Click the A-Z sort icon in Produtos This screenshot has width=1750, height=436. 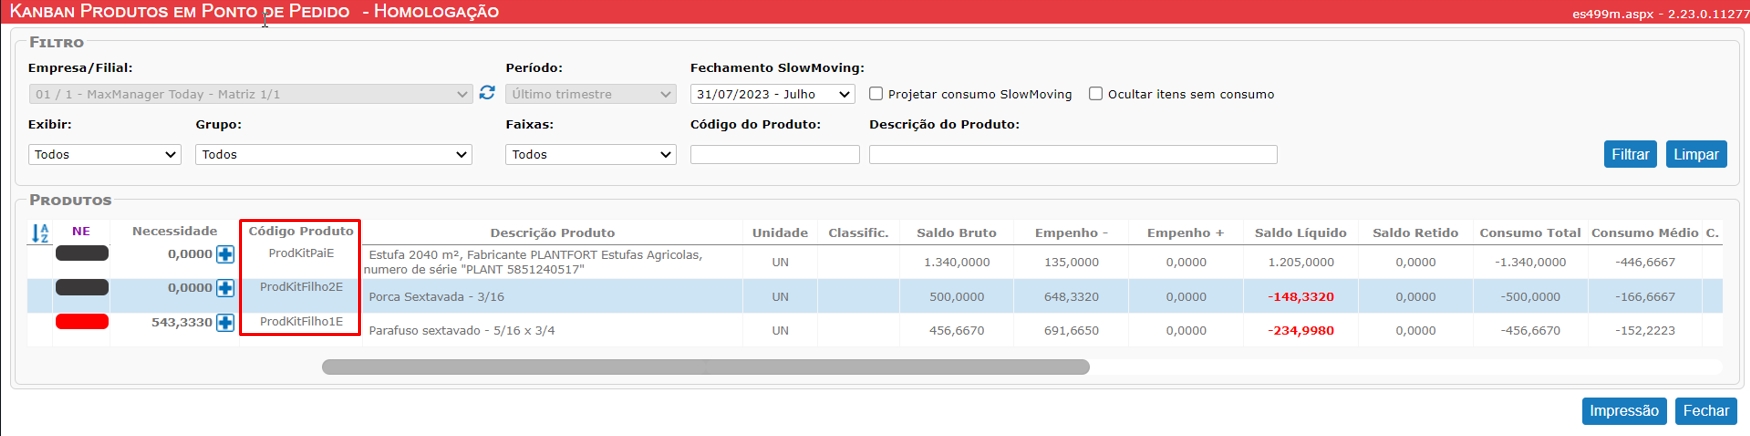point(40,233)
